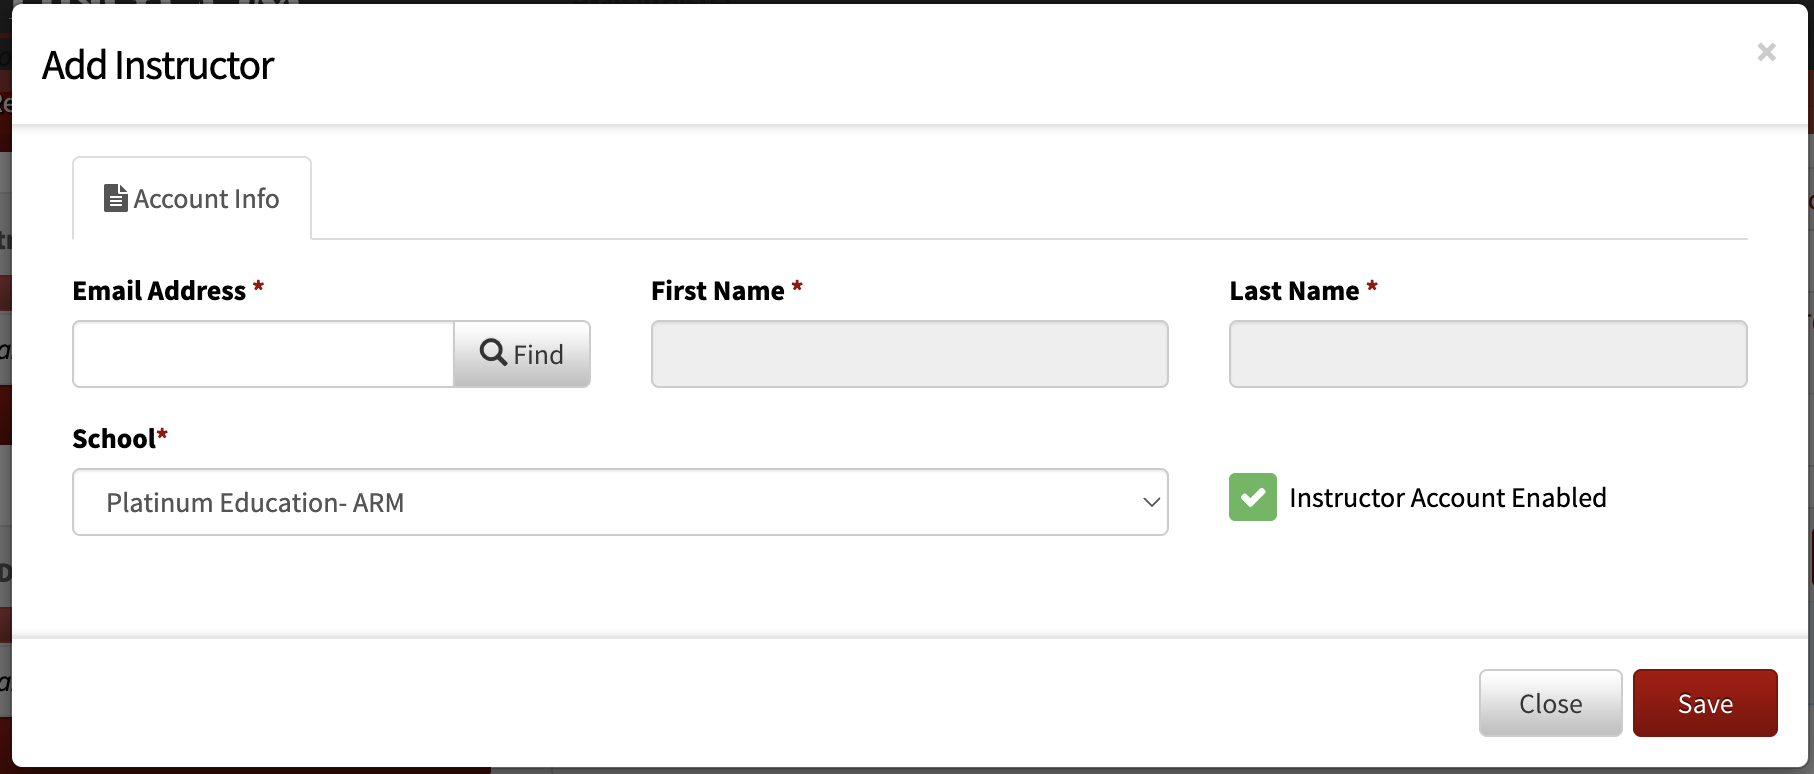Expand School options using the chevron arrow
This screenshot has height=774, width=1814.
click(x=1151, y=502)
